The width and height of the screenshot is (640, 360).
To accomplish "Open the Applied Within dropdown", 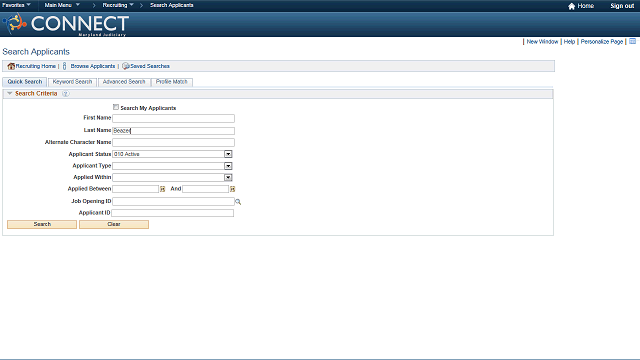I will [228, 178].
